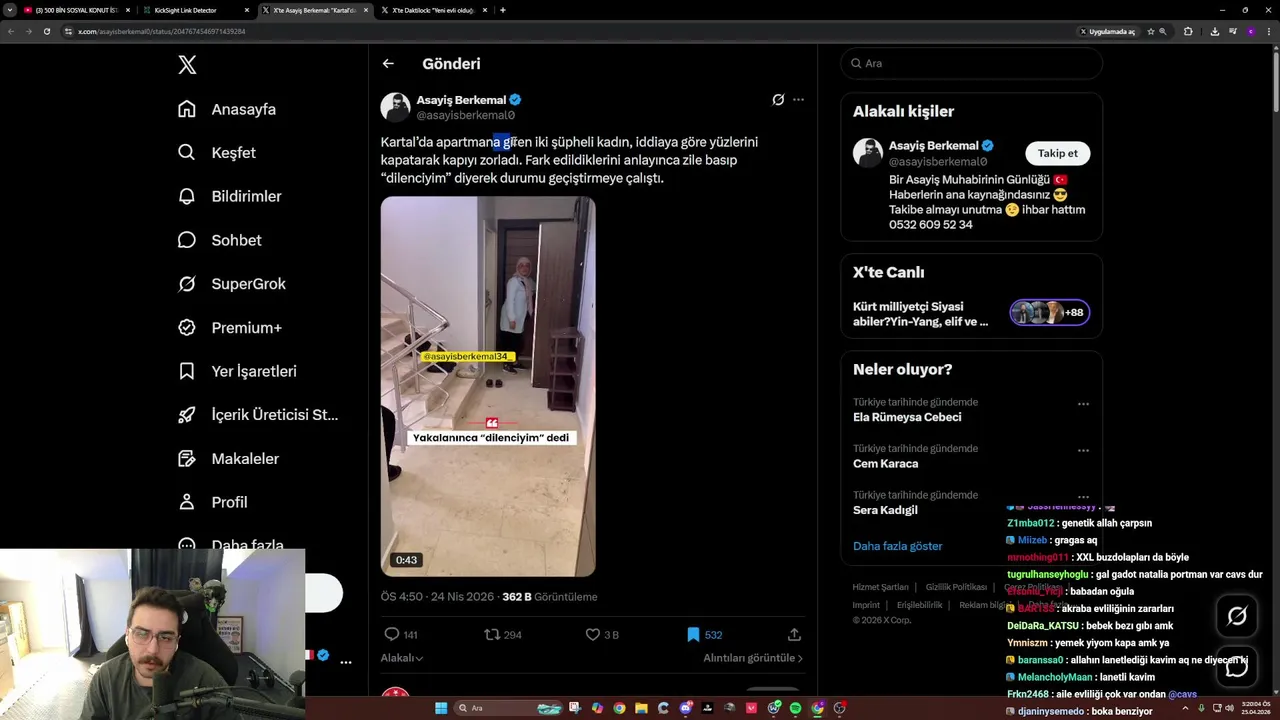
Task: Open more options for Cem Karaca trend
Action: (x=1083, y=450)
